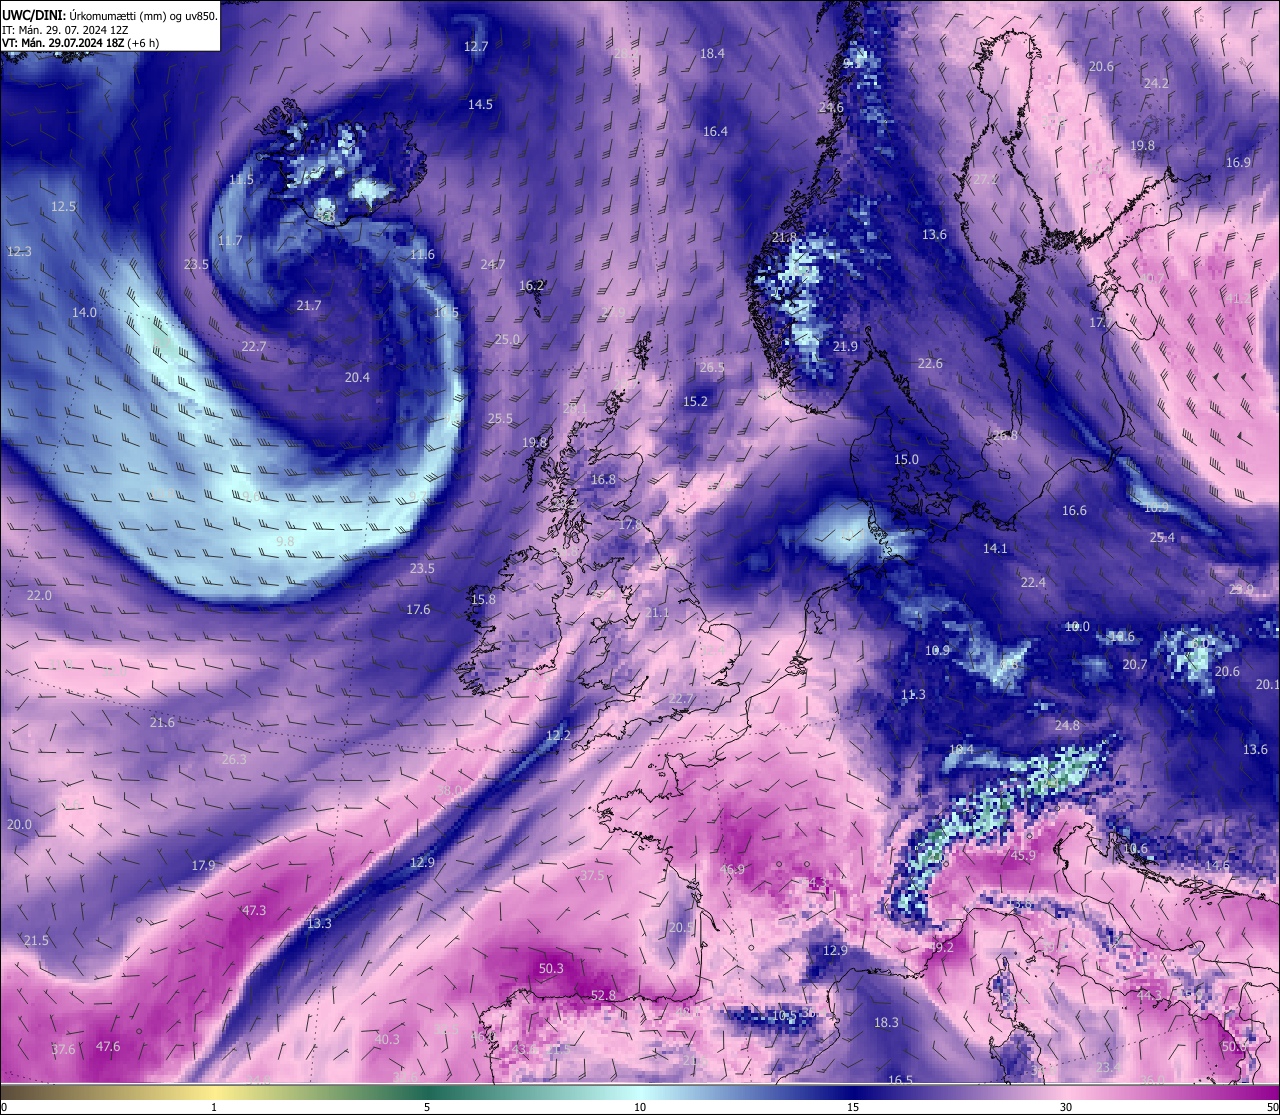Click the 13.3 value on the dark band
Screen dimensions: 1280x1115
click(319, 923)
